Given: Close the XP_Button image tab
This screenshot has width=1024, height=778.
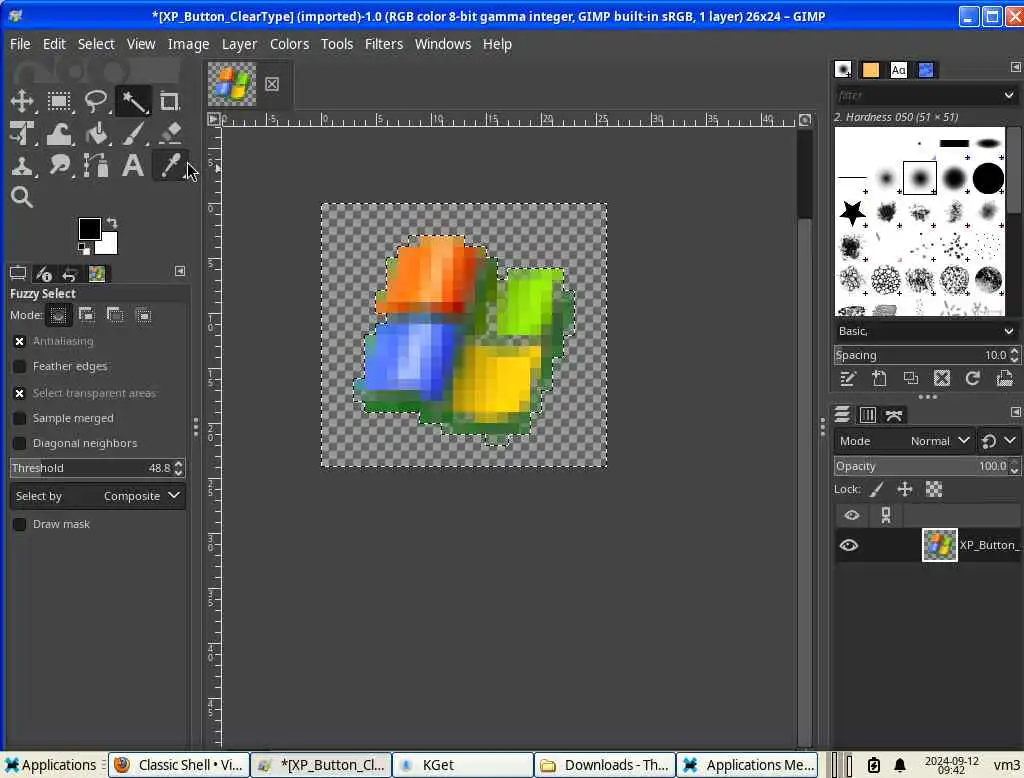Looking at the screenshot, I should click(x=272, y=84).
